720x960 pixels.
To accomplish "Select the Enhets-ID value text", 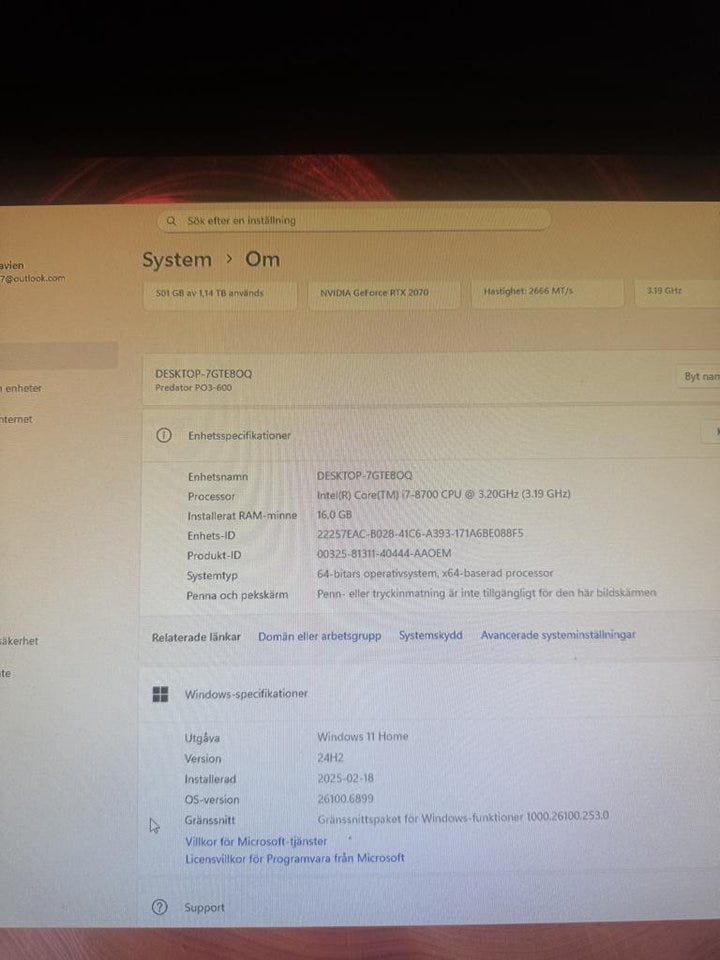I will pos(420,533).
